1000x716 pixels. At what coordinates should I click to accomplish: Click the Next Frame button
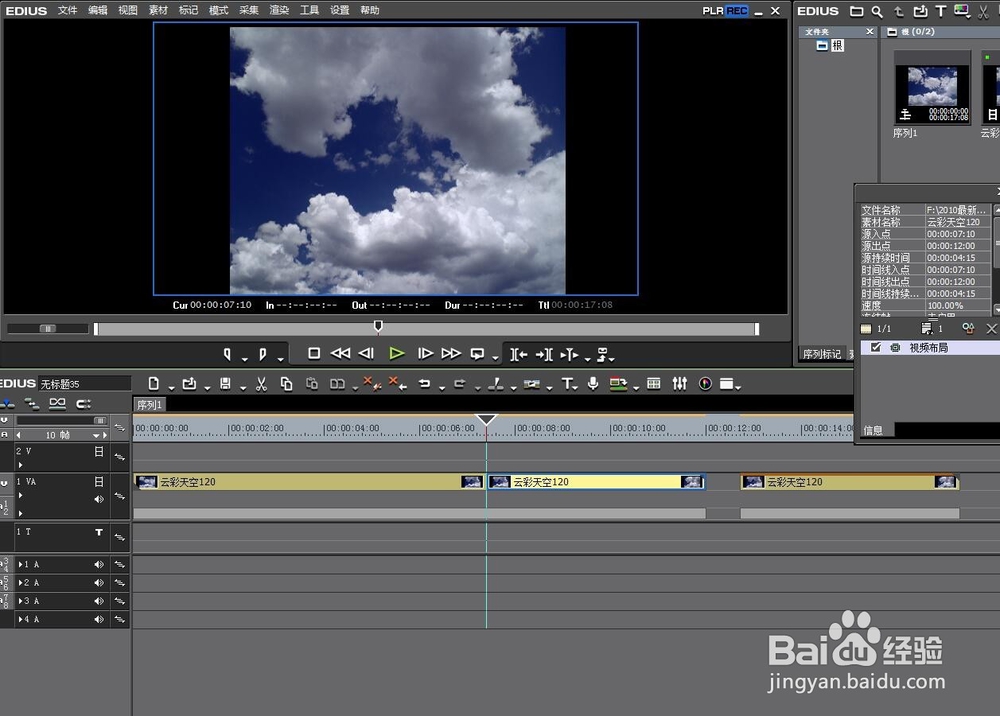pos(425,353)
